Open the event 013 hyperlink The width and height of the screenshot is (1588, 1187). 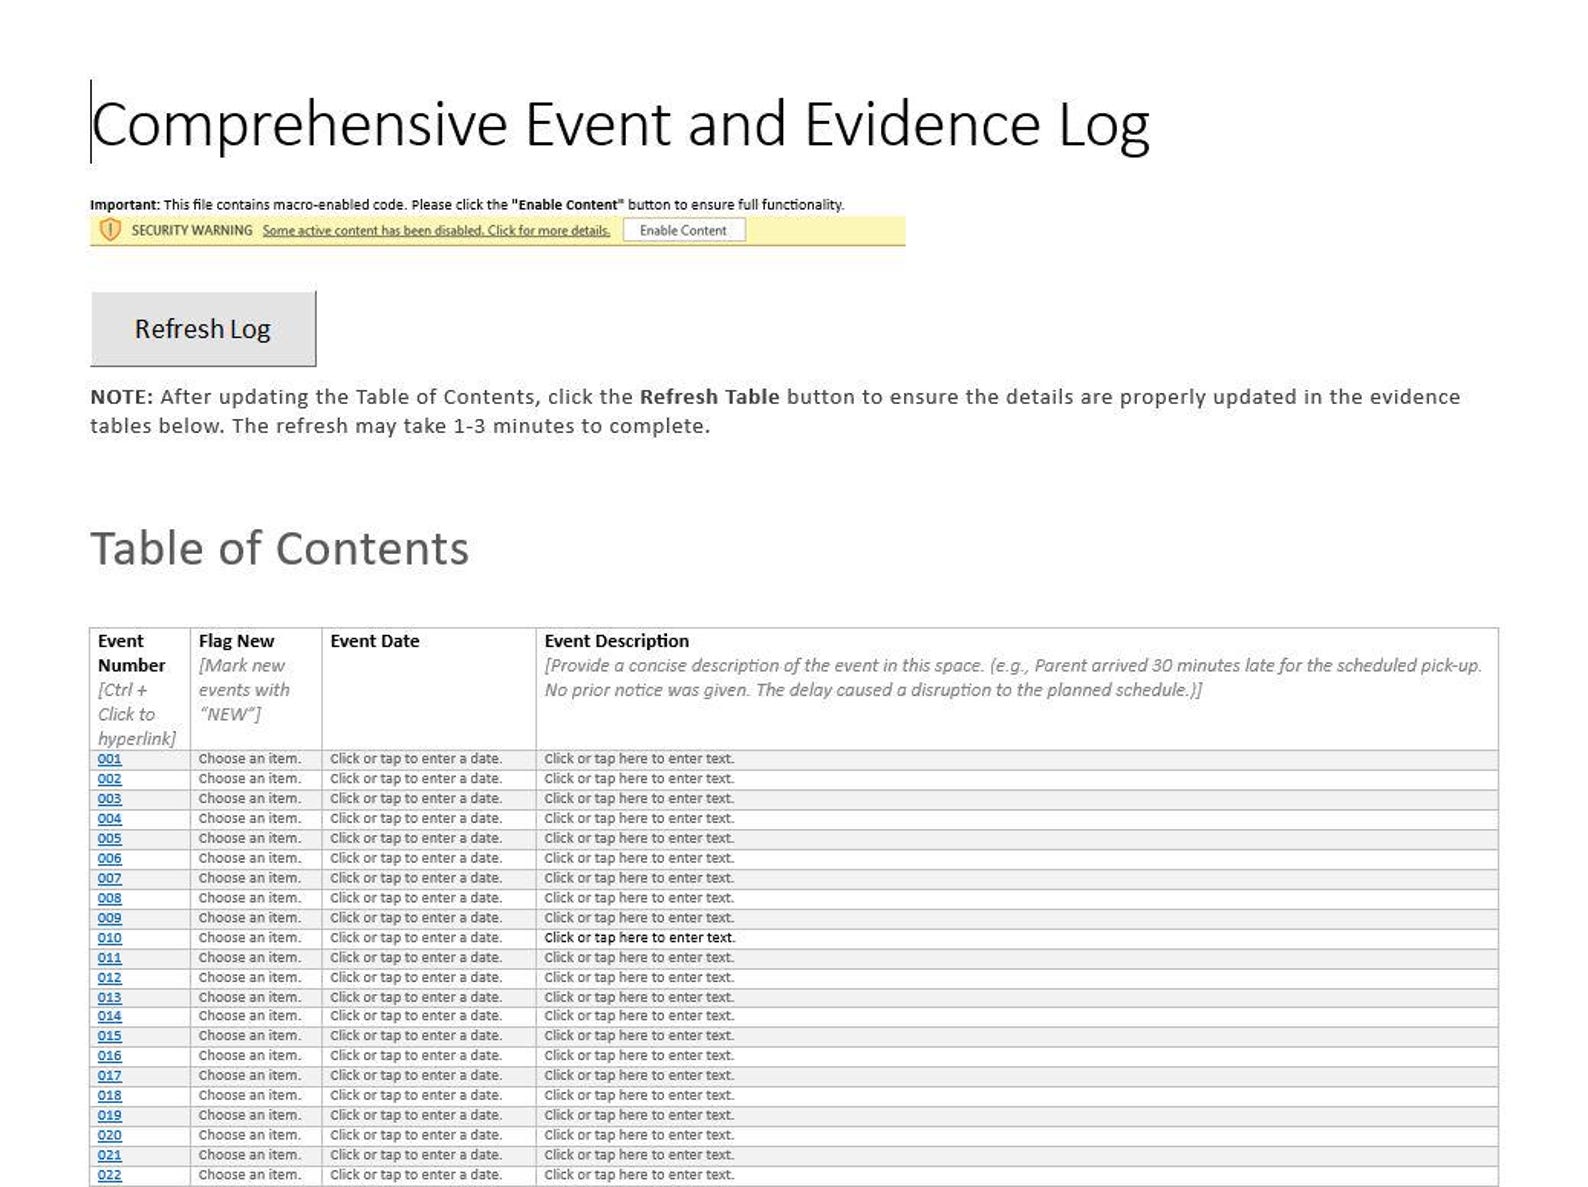pyautogui.click(x=110, y=997)
